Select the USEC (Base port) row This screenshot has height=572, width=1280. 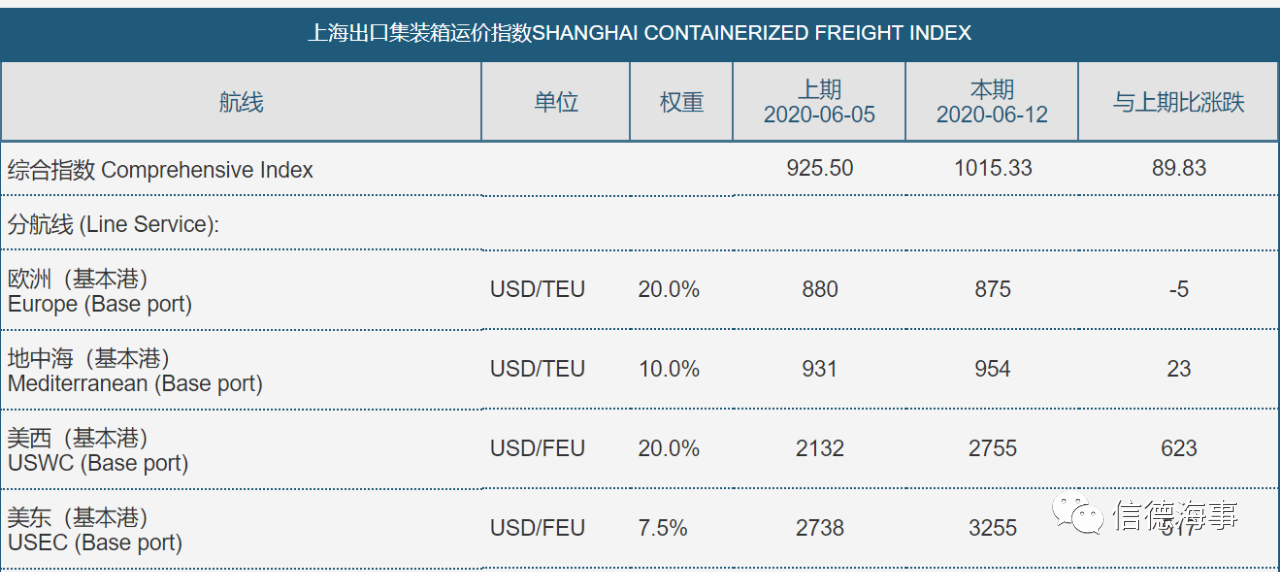[640, 529]
